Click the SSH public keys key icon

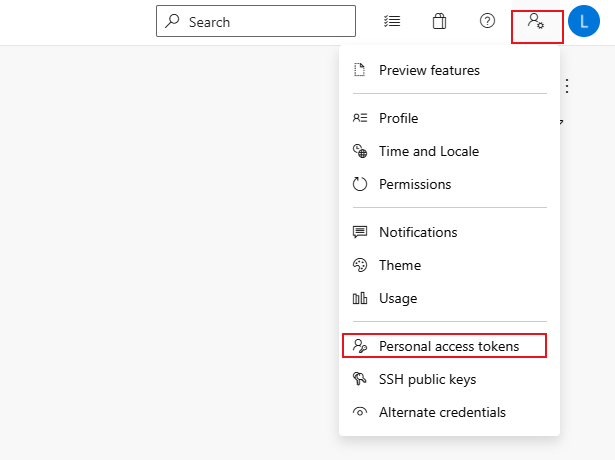[360, 379]
